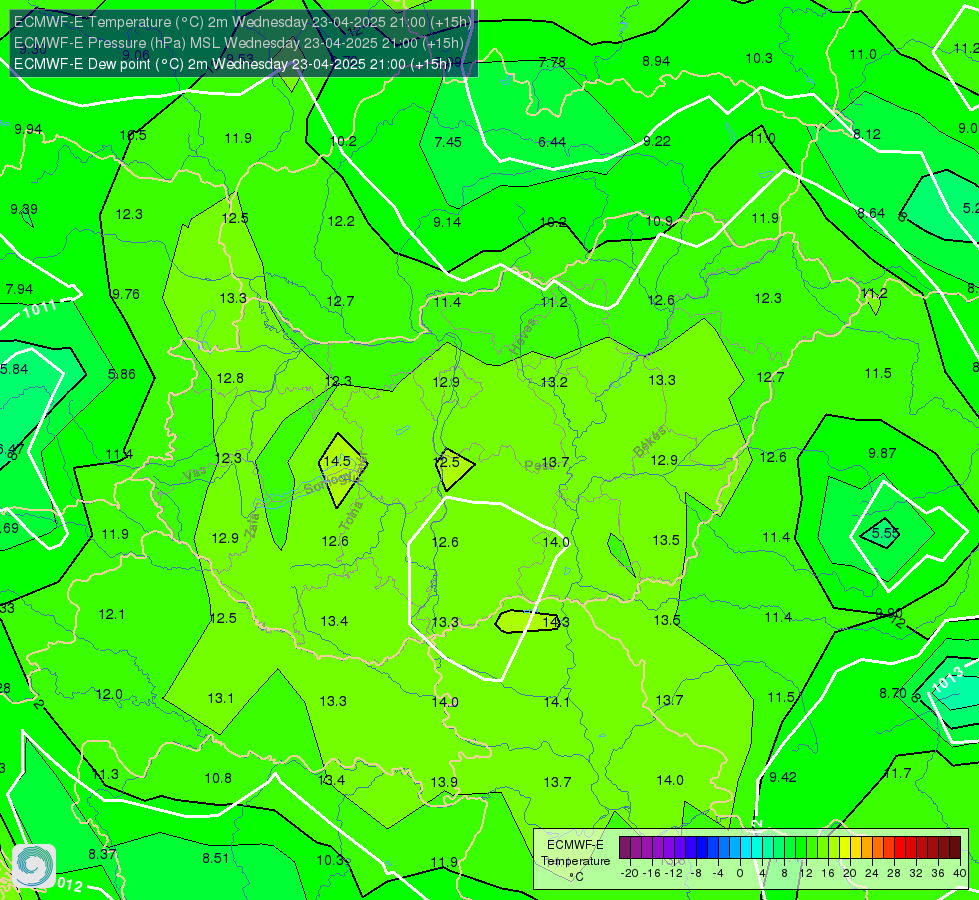
Task: Click the 1013 isobar label
Action: click(947, 680)
